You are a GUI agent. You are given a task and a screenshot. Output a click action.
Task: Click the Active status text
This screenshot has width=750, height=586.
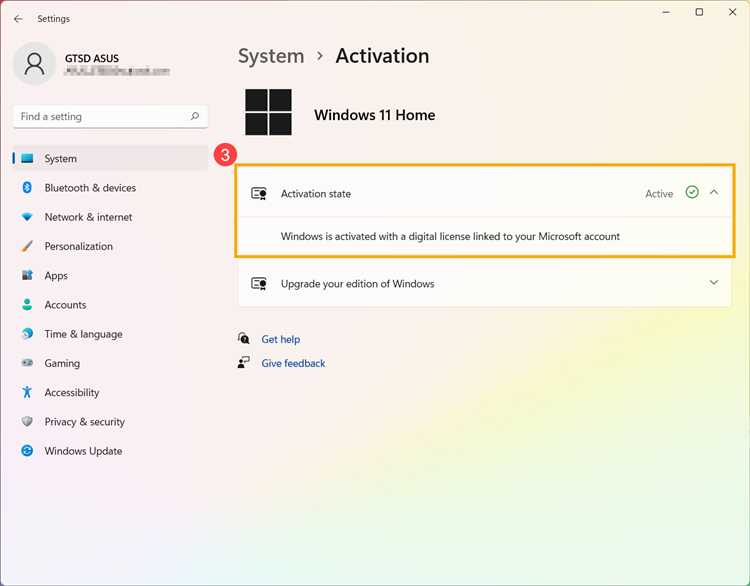coord(659,194)
